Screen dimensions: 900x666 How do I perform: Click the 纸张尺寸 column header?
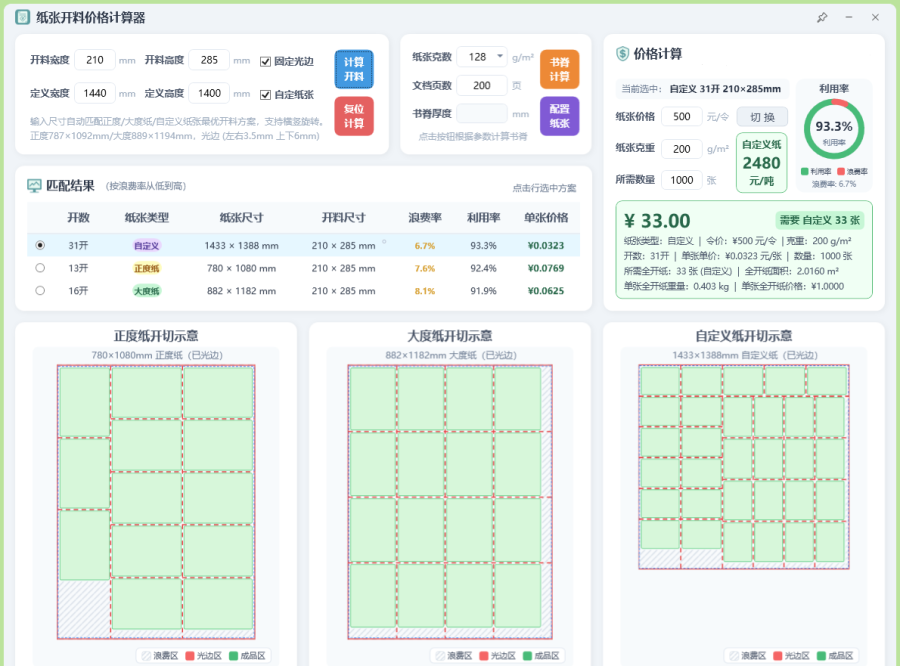[x=241, y=218]
